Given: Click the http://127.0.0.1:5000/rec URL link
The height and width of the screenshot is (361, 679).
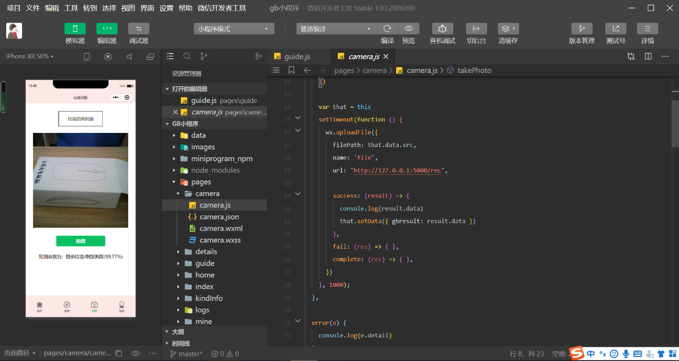Looking at the screenshot, I should 397,171.
